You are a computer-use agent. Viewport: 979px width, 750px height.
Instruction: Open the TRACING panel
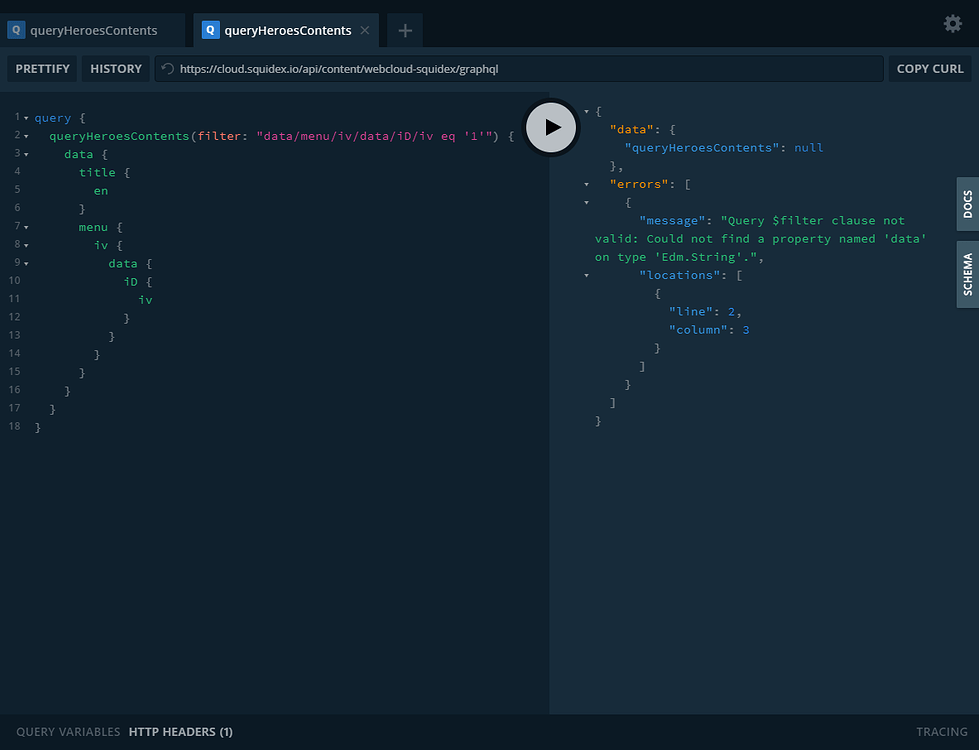coord(941,731)
